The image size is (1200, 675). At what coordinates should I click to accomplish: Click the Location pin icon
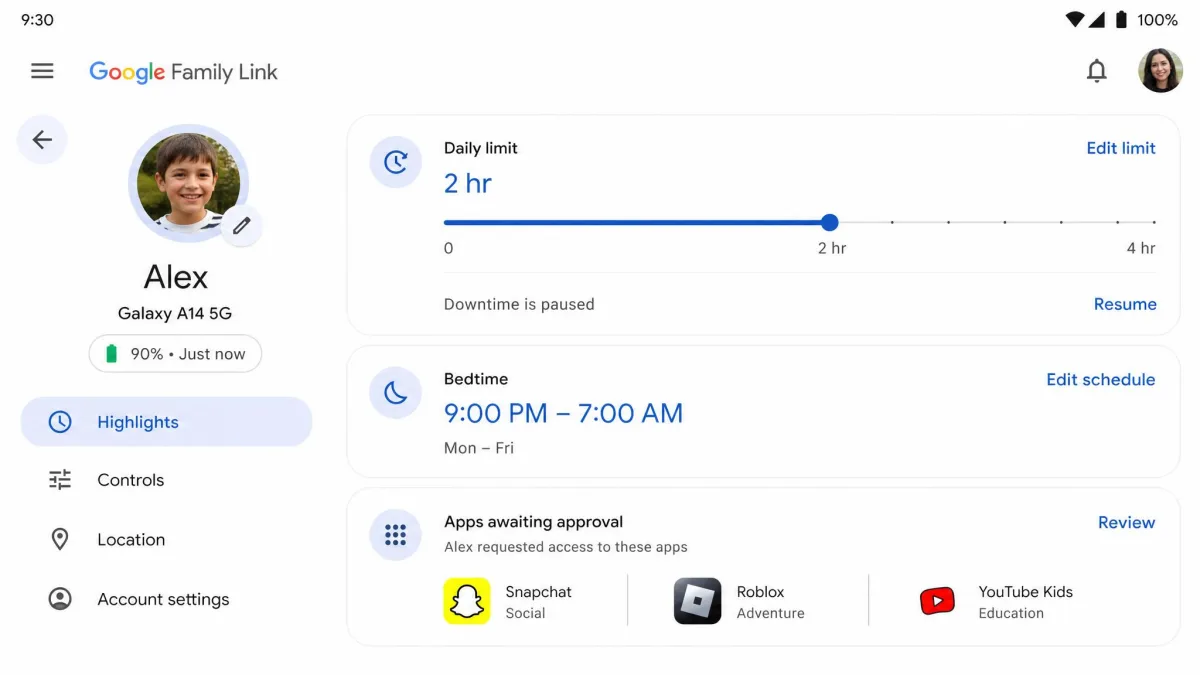pos(60,540)
